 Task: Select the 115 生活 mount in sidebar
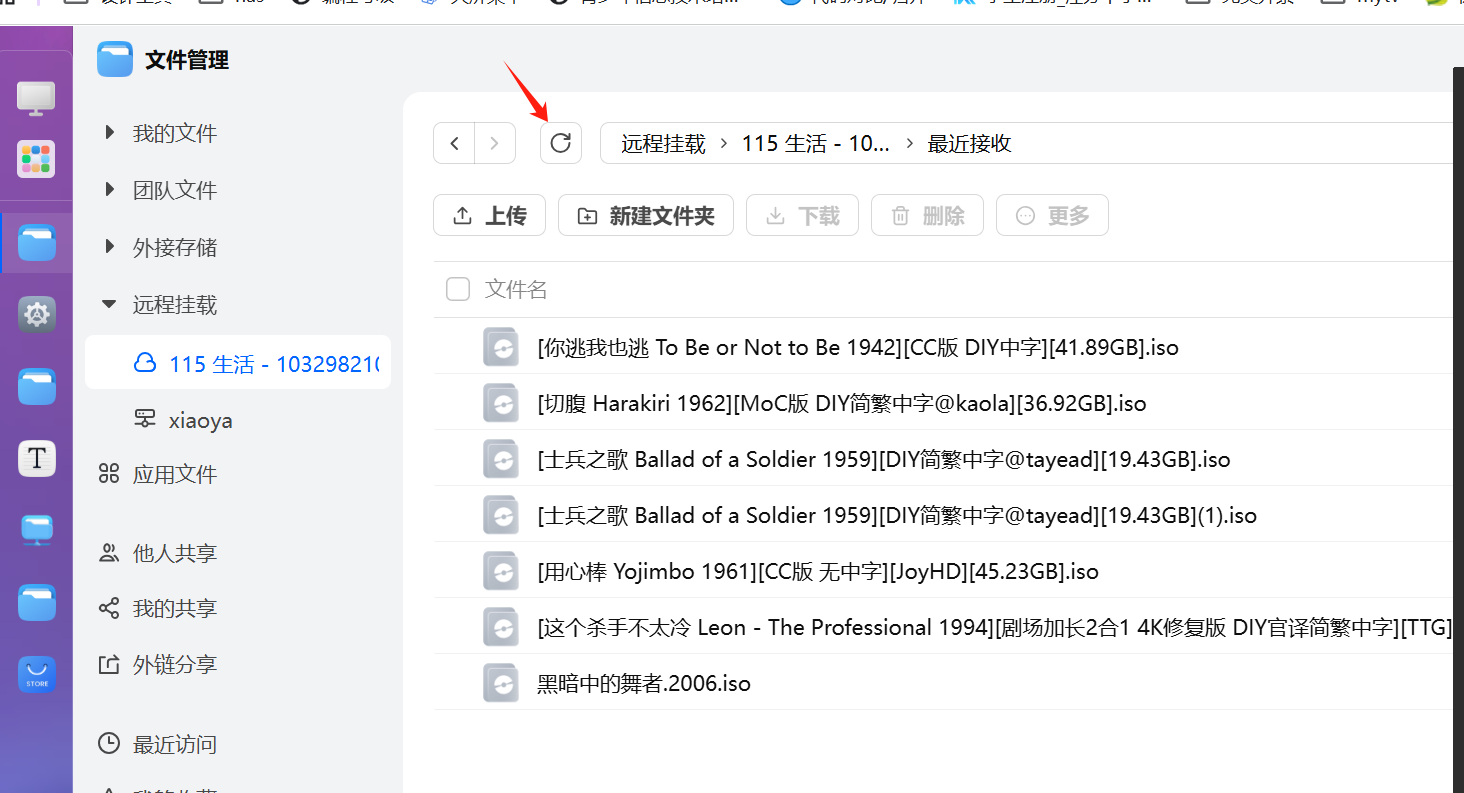(238, 362)
